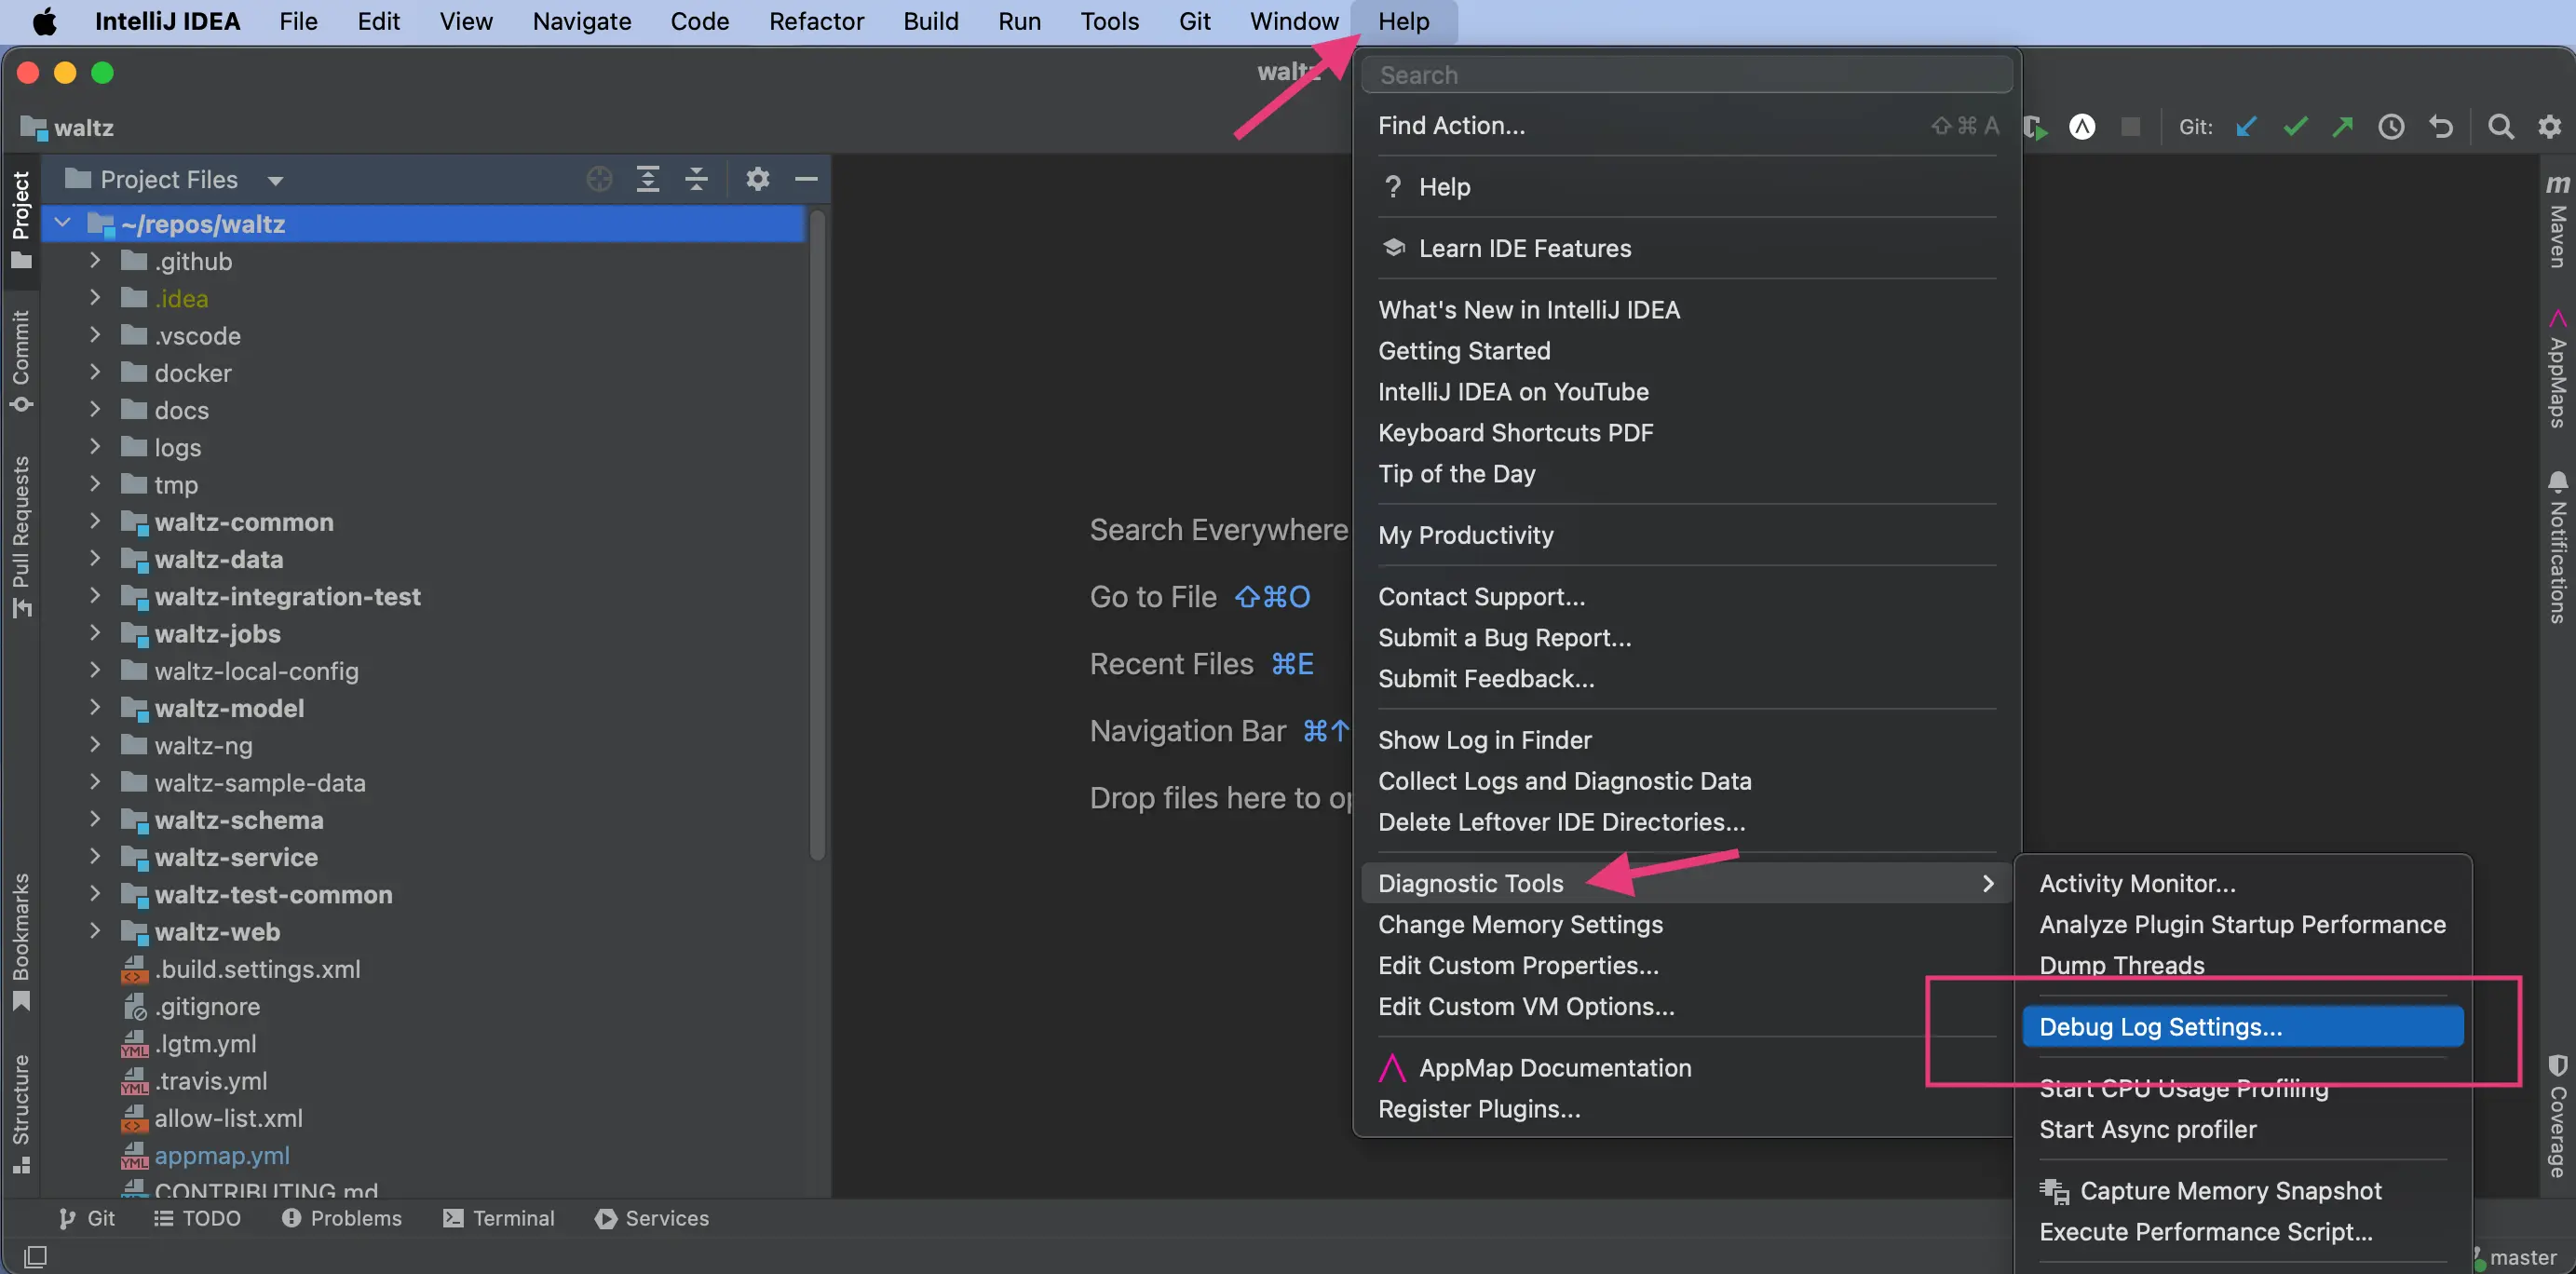Screen dimensions: 2576x1274
Task: Click the Git update project arrow icon
Action: coord(2246,127)
